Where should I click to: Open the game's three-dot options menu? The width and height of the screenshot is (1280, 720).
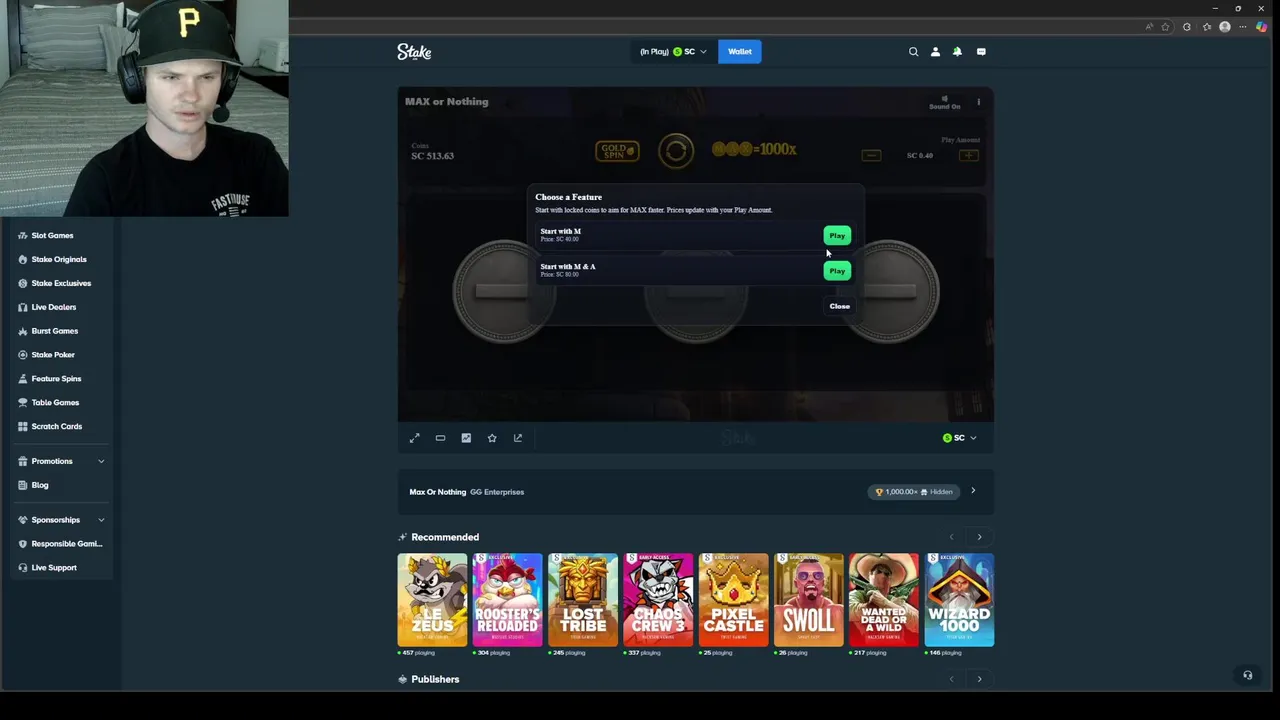pos(979,101)
